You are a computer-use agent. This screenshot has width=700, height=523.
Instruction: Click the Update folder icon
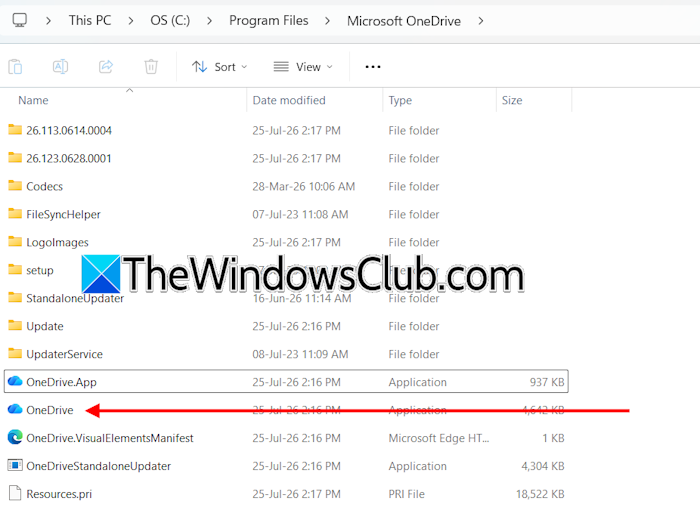point(15,326)
